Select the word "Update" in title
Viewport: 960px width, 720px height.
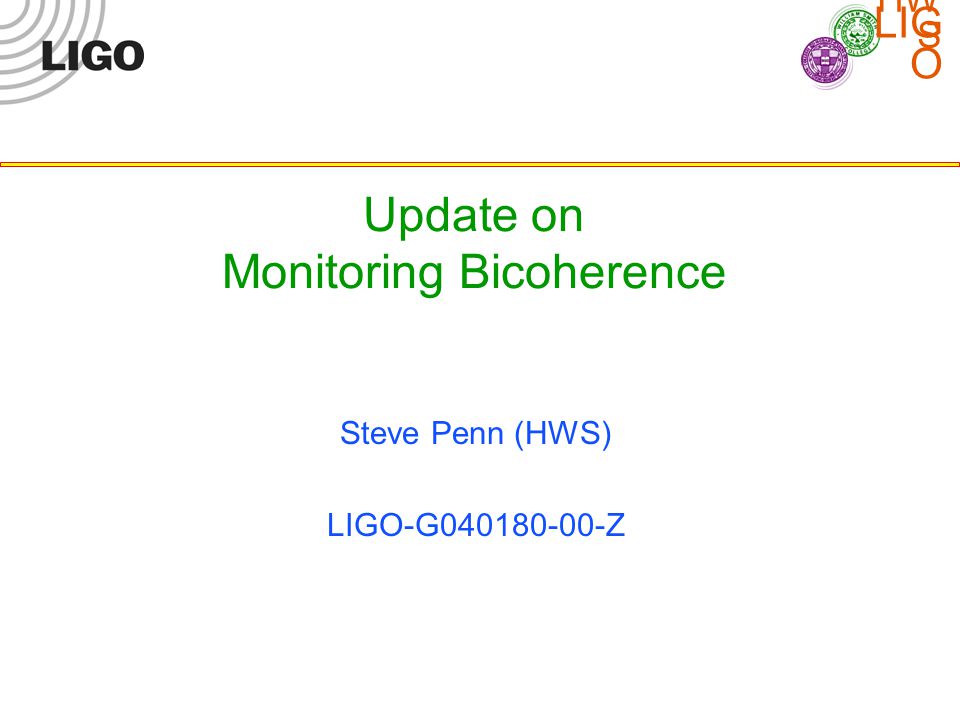click(440, 216)
